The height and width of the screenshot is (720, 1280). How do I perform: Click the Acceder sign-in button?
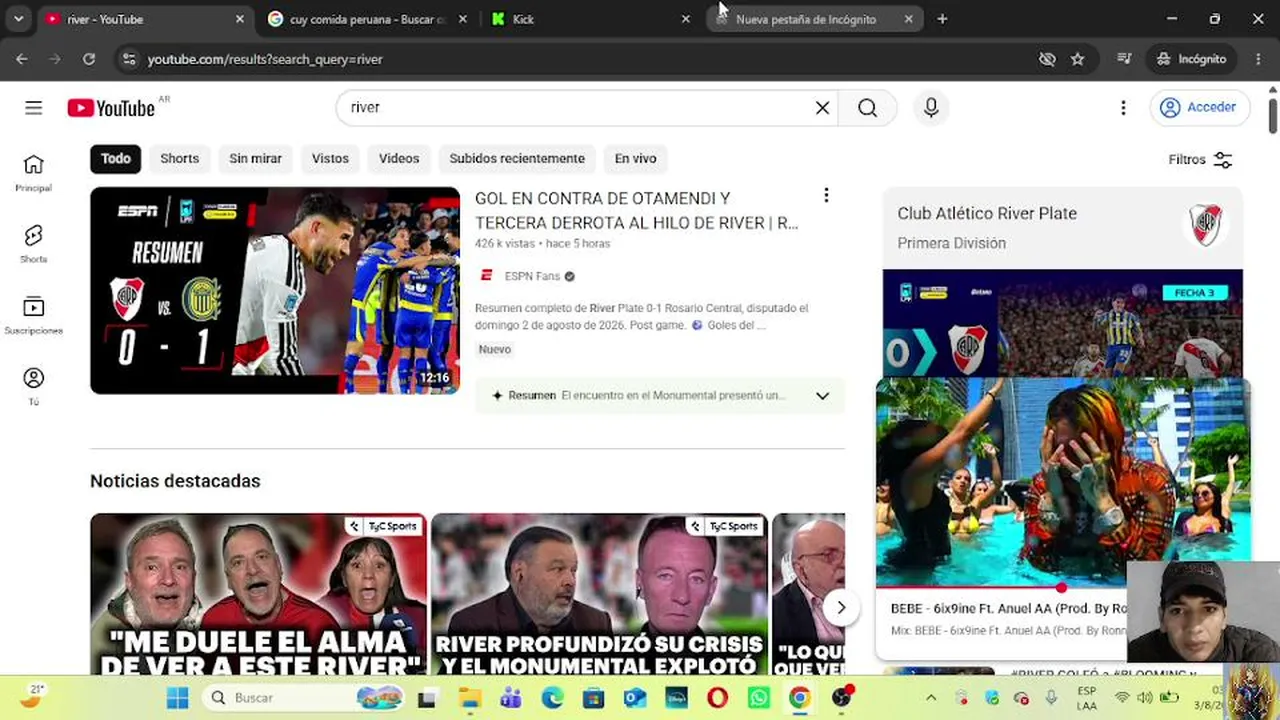tap(1200, 108)
